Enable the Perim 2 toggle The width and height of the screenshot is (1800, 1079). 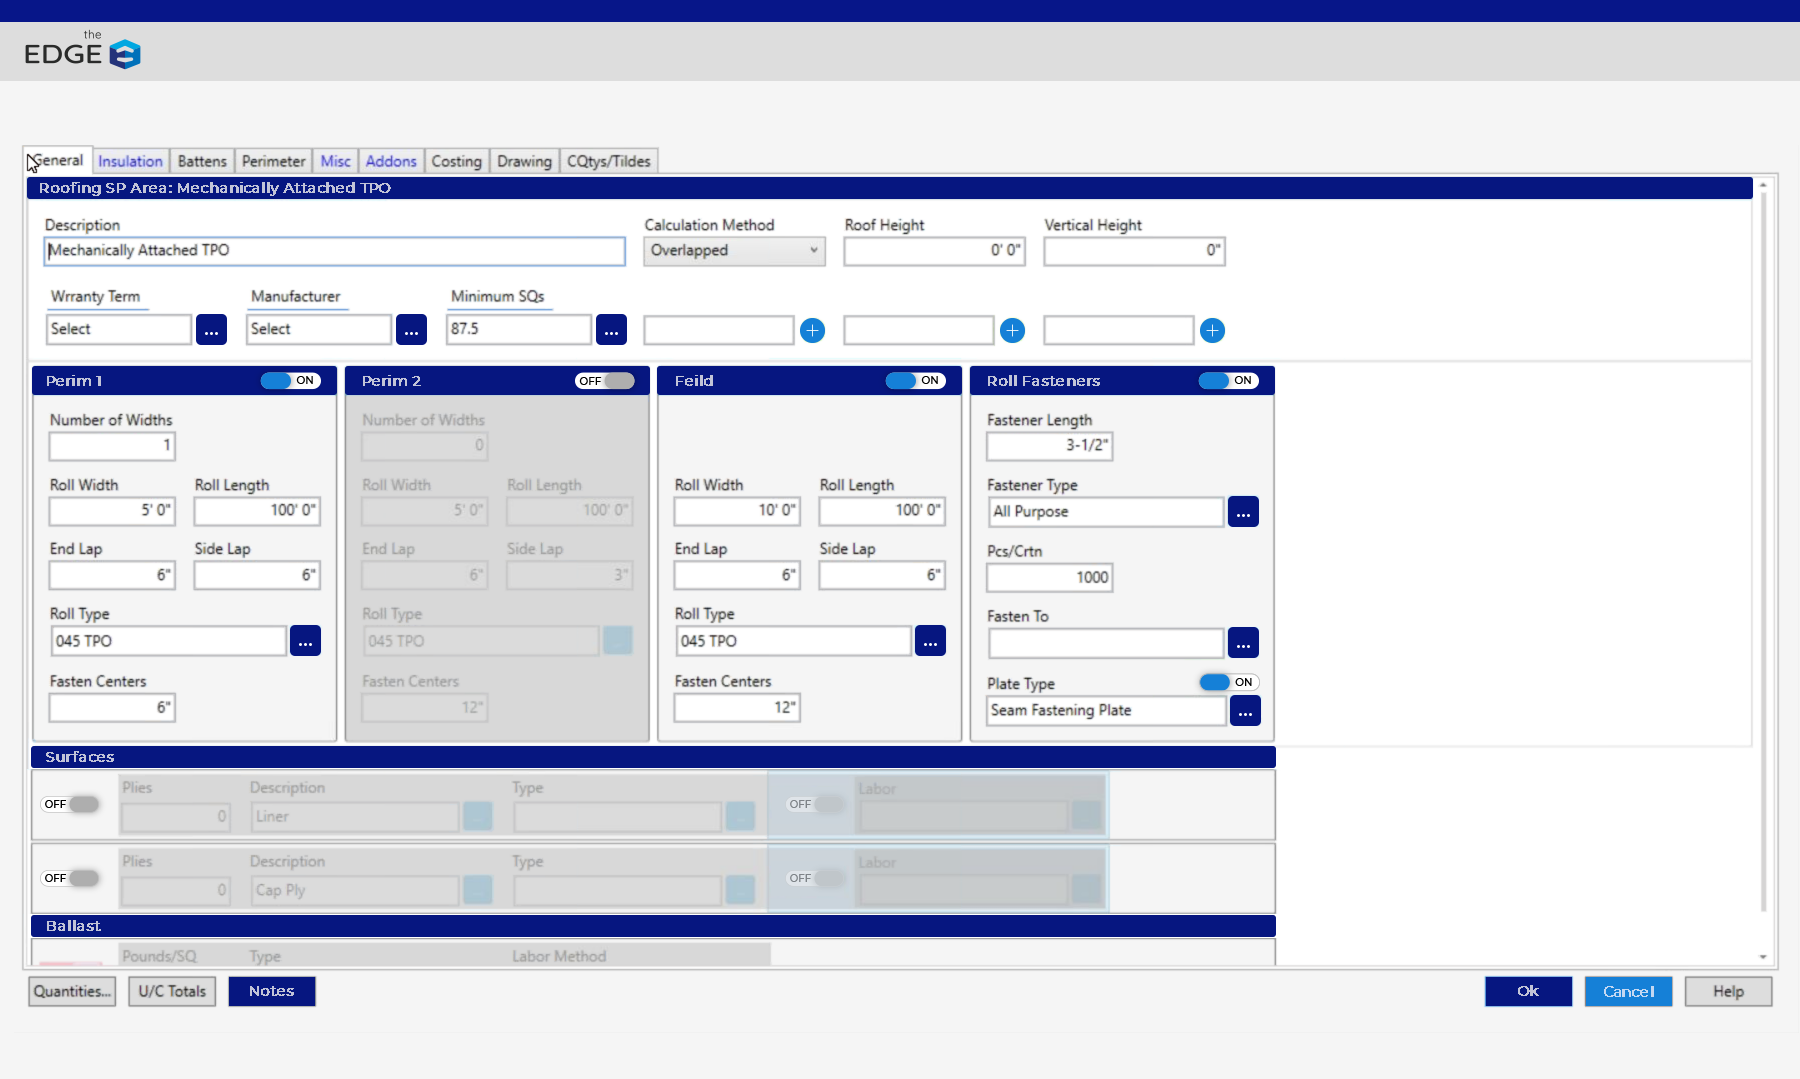(x=604, y=381)
